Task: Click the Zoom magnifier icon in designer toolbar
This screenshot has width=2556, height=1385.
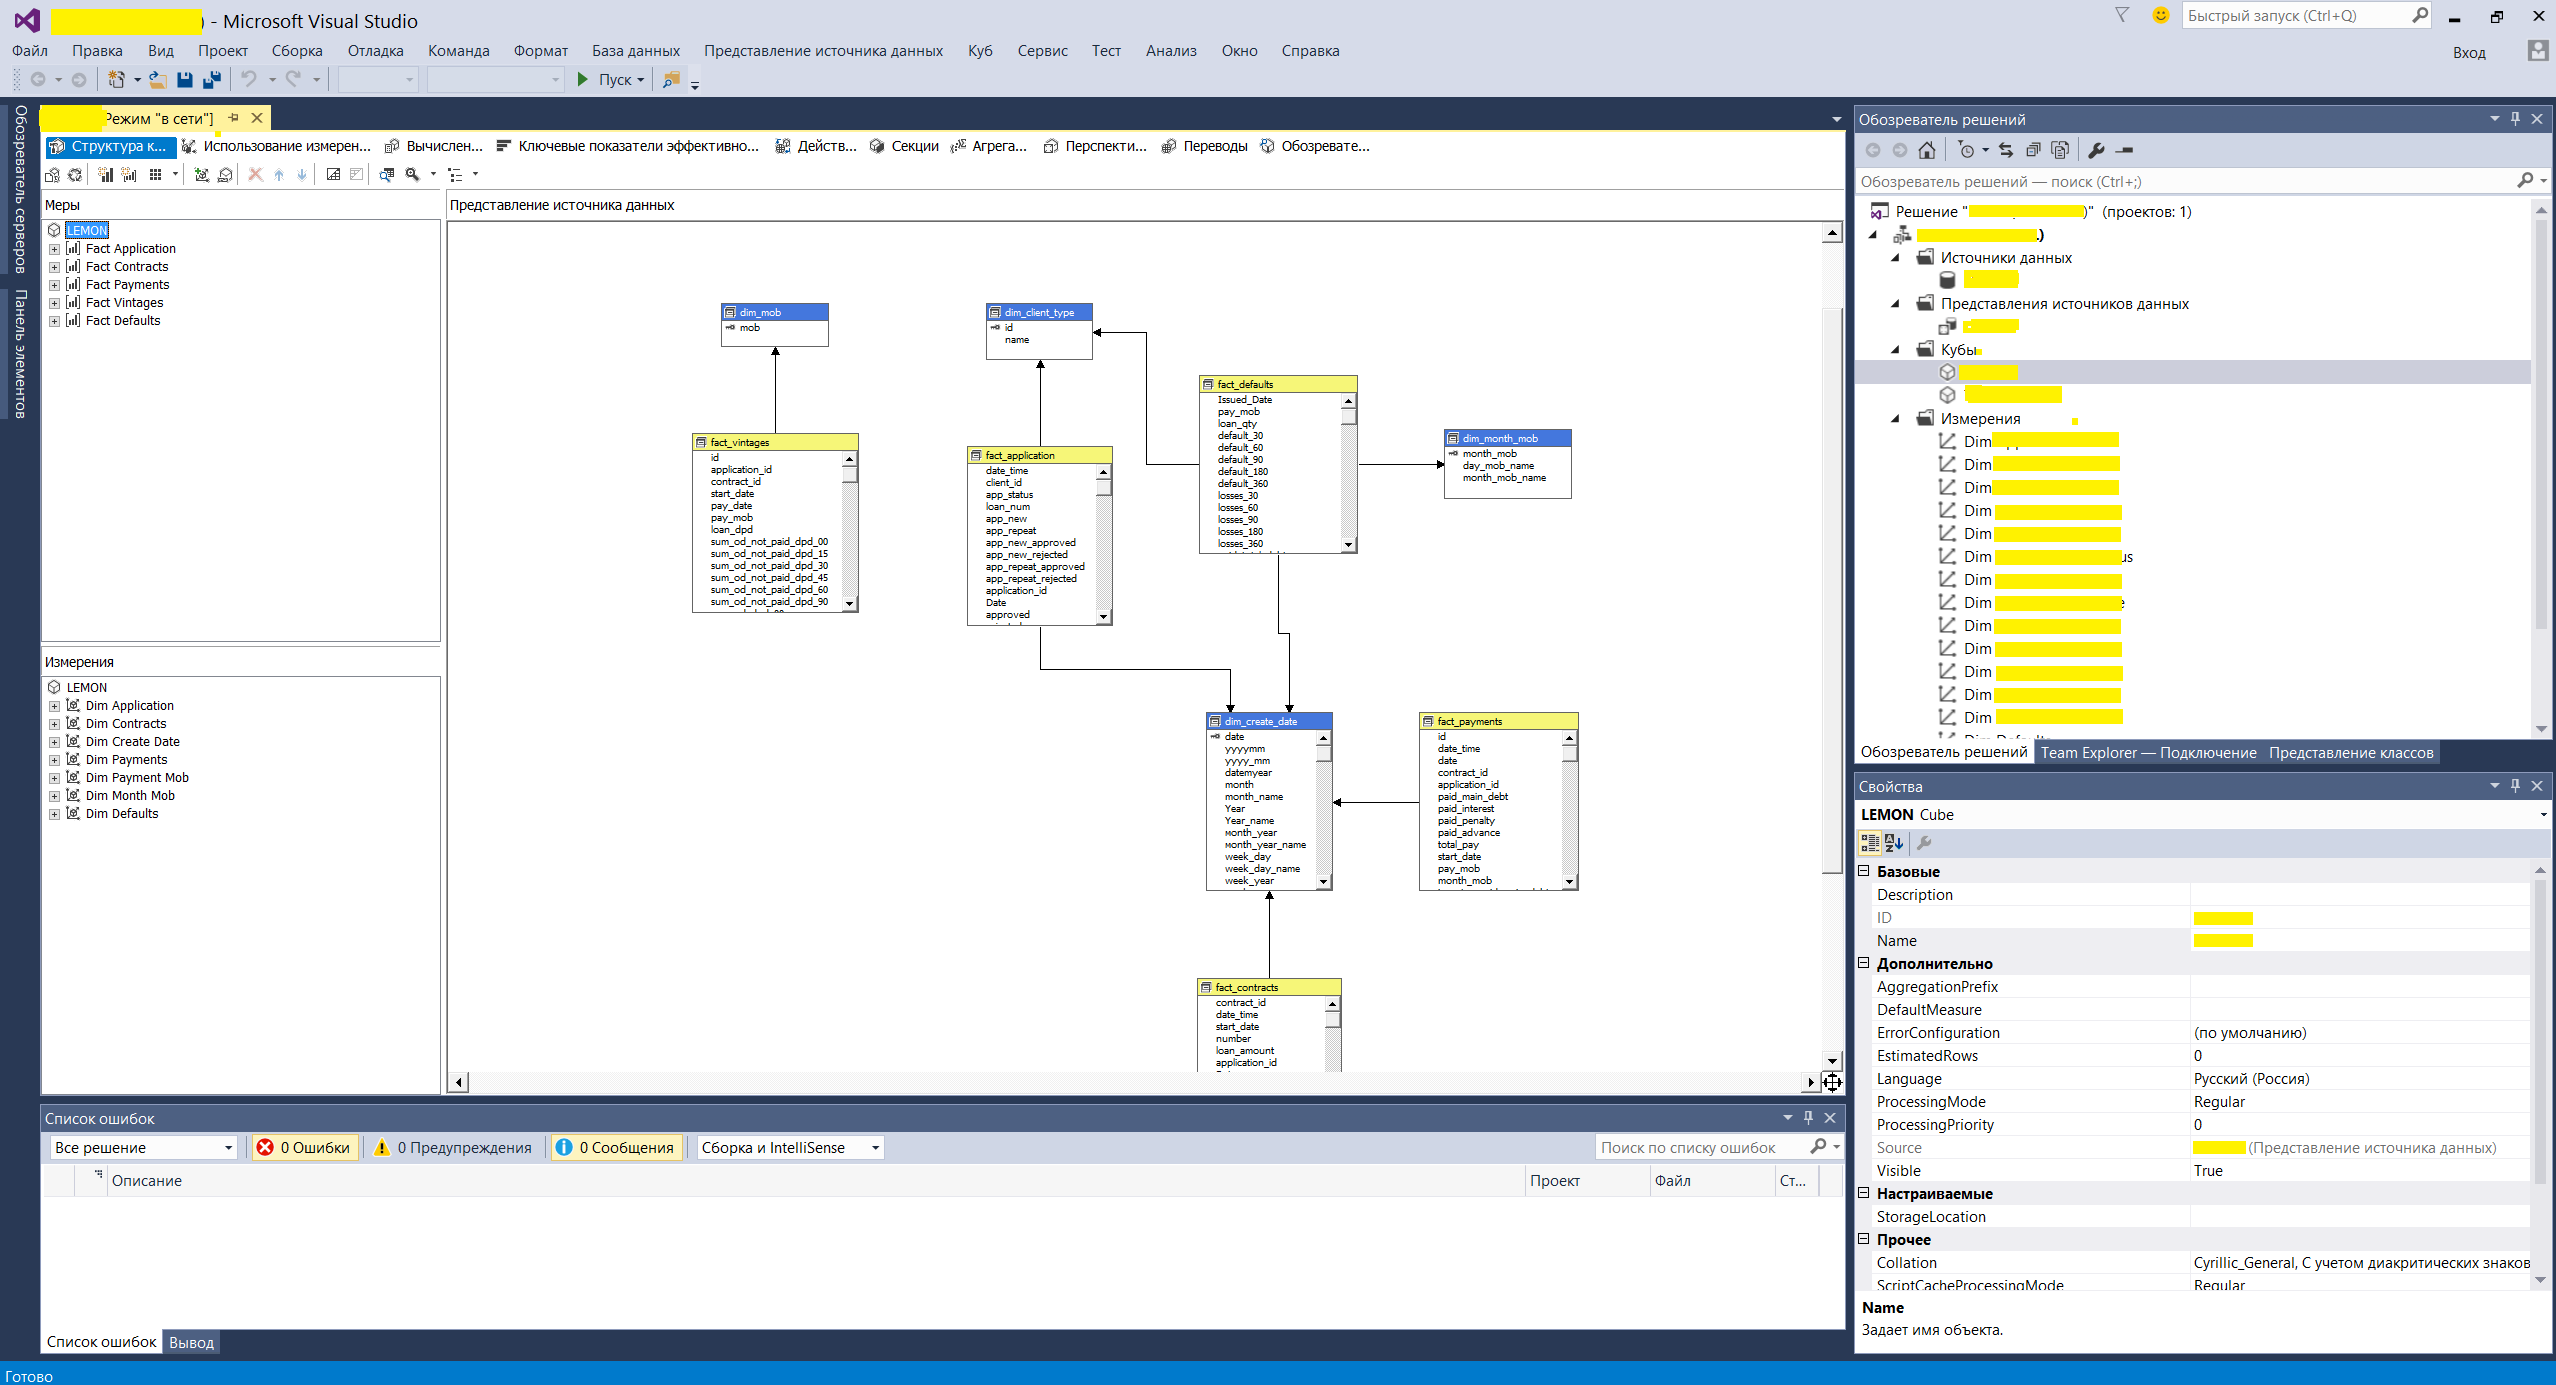Action: coord(412,175)
